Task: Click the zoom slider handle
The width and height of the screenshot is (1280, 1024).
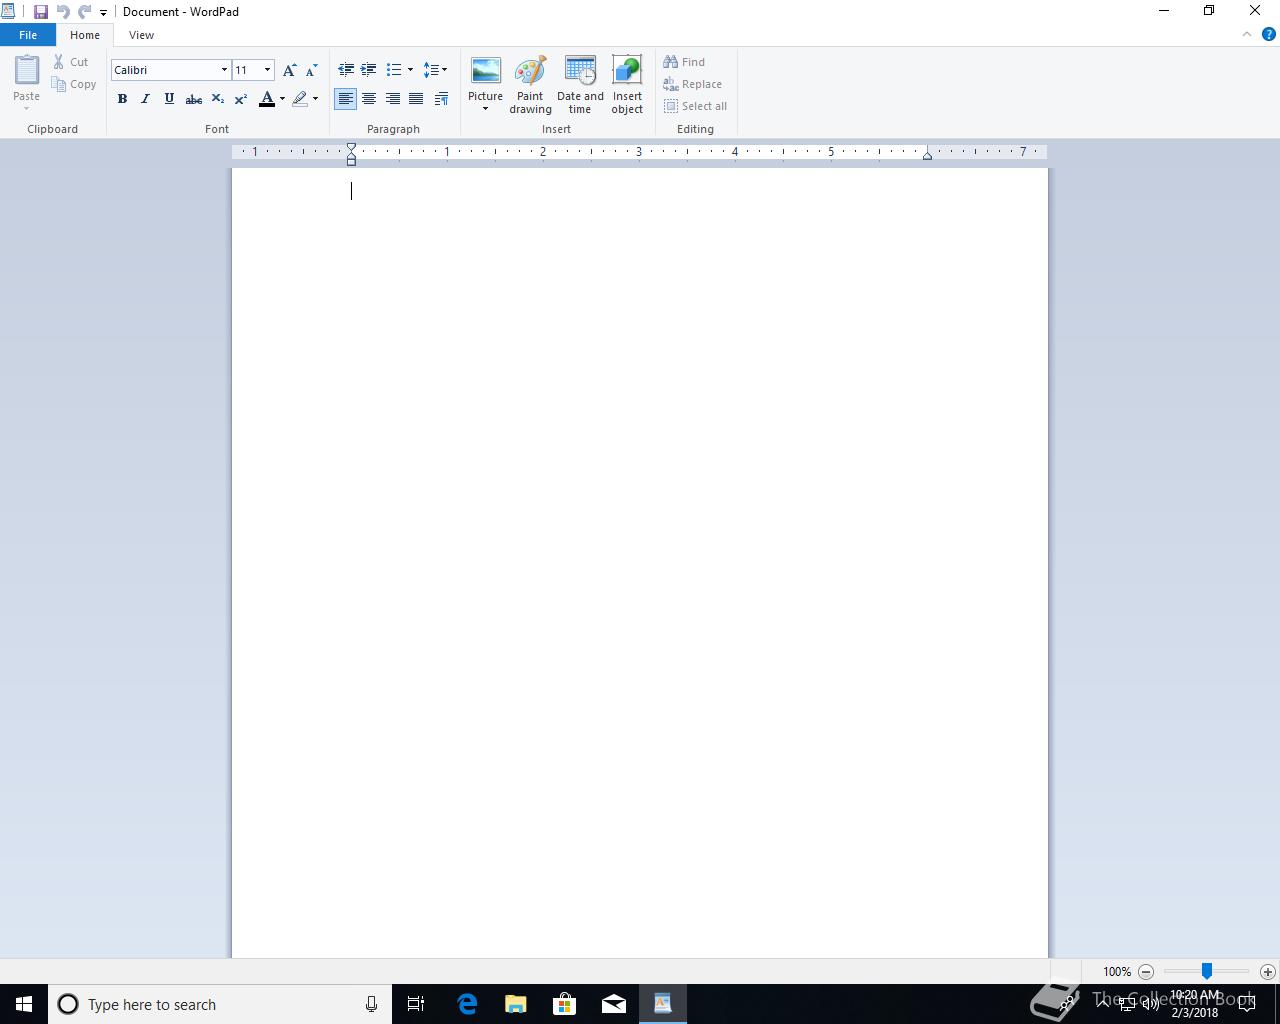Action: click(1207, 971)
